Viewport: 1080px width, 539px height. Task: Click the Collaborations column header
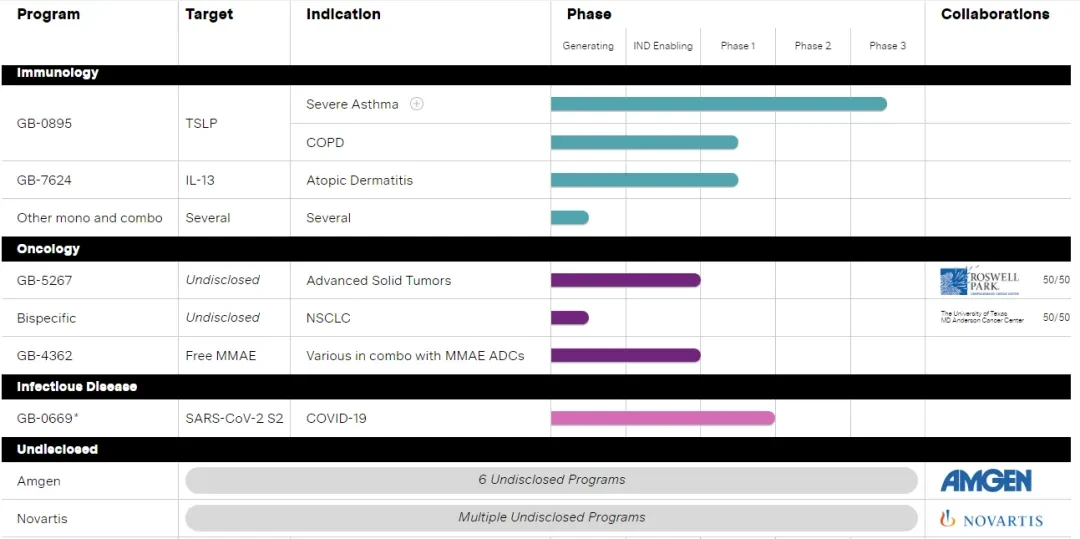pyautogui.click(x=995, y=14)
